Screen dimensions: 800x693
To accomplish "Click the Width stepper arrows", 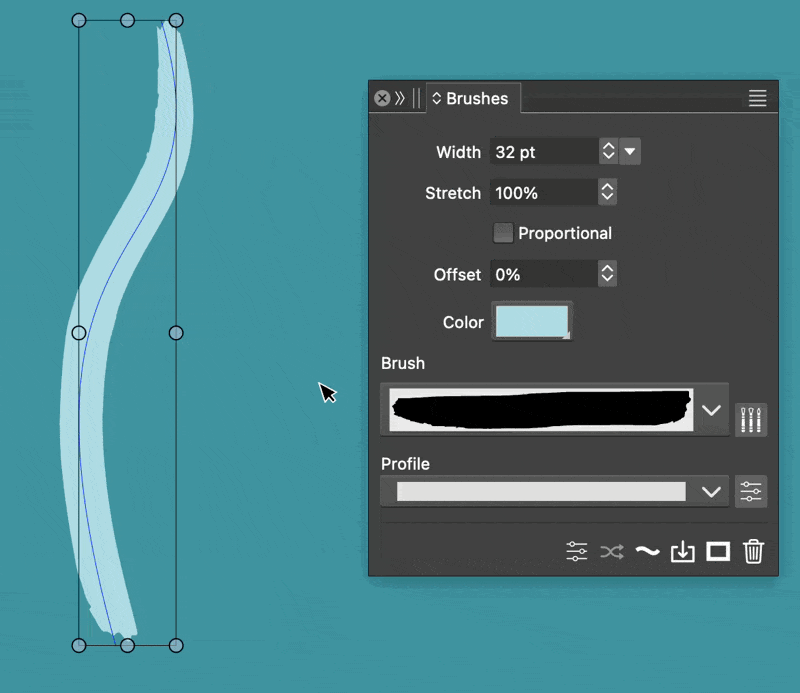I will coord(607,152).
